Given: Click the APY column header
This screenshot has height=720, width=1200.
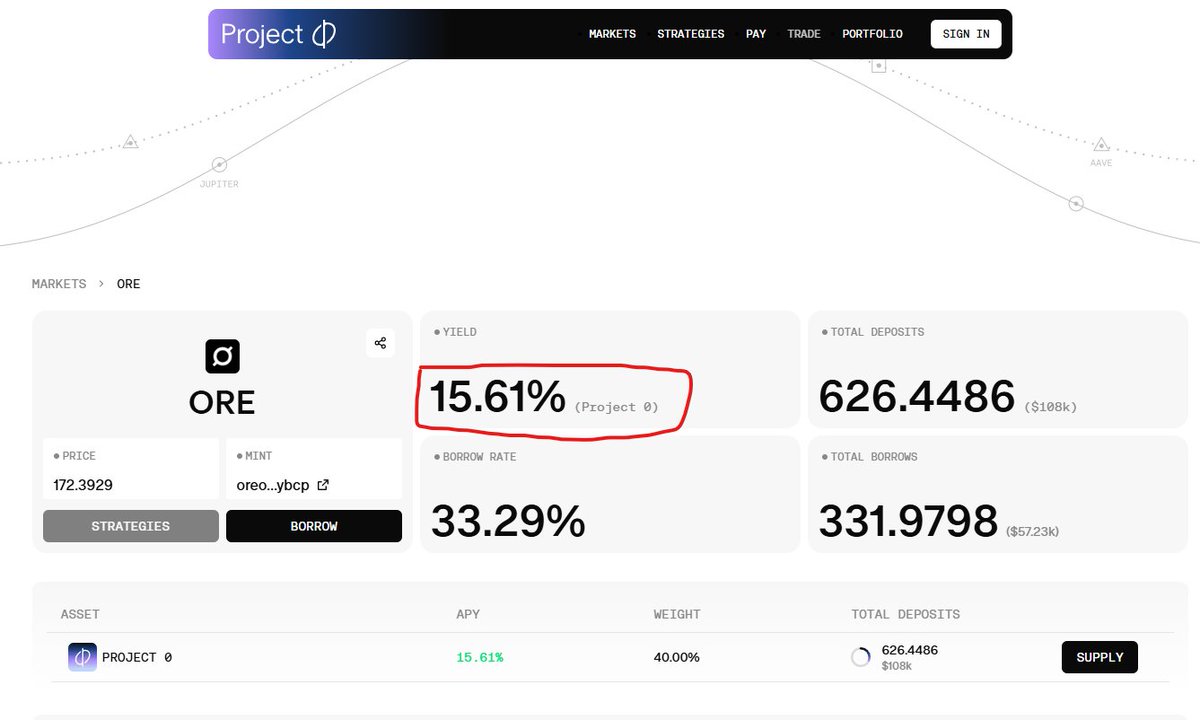Looking at the screenshot, I should tap(467, 614).
